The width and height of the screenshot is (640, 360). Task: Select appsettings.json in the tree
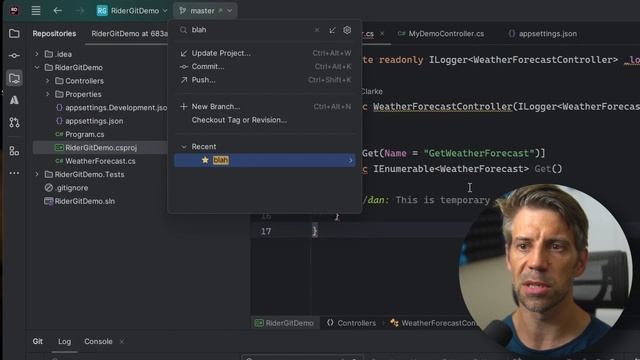click(x=89, y=121)
